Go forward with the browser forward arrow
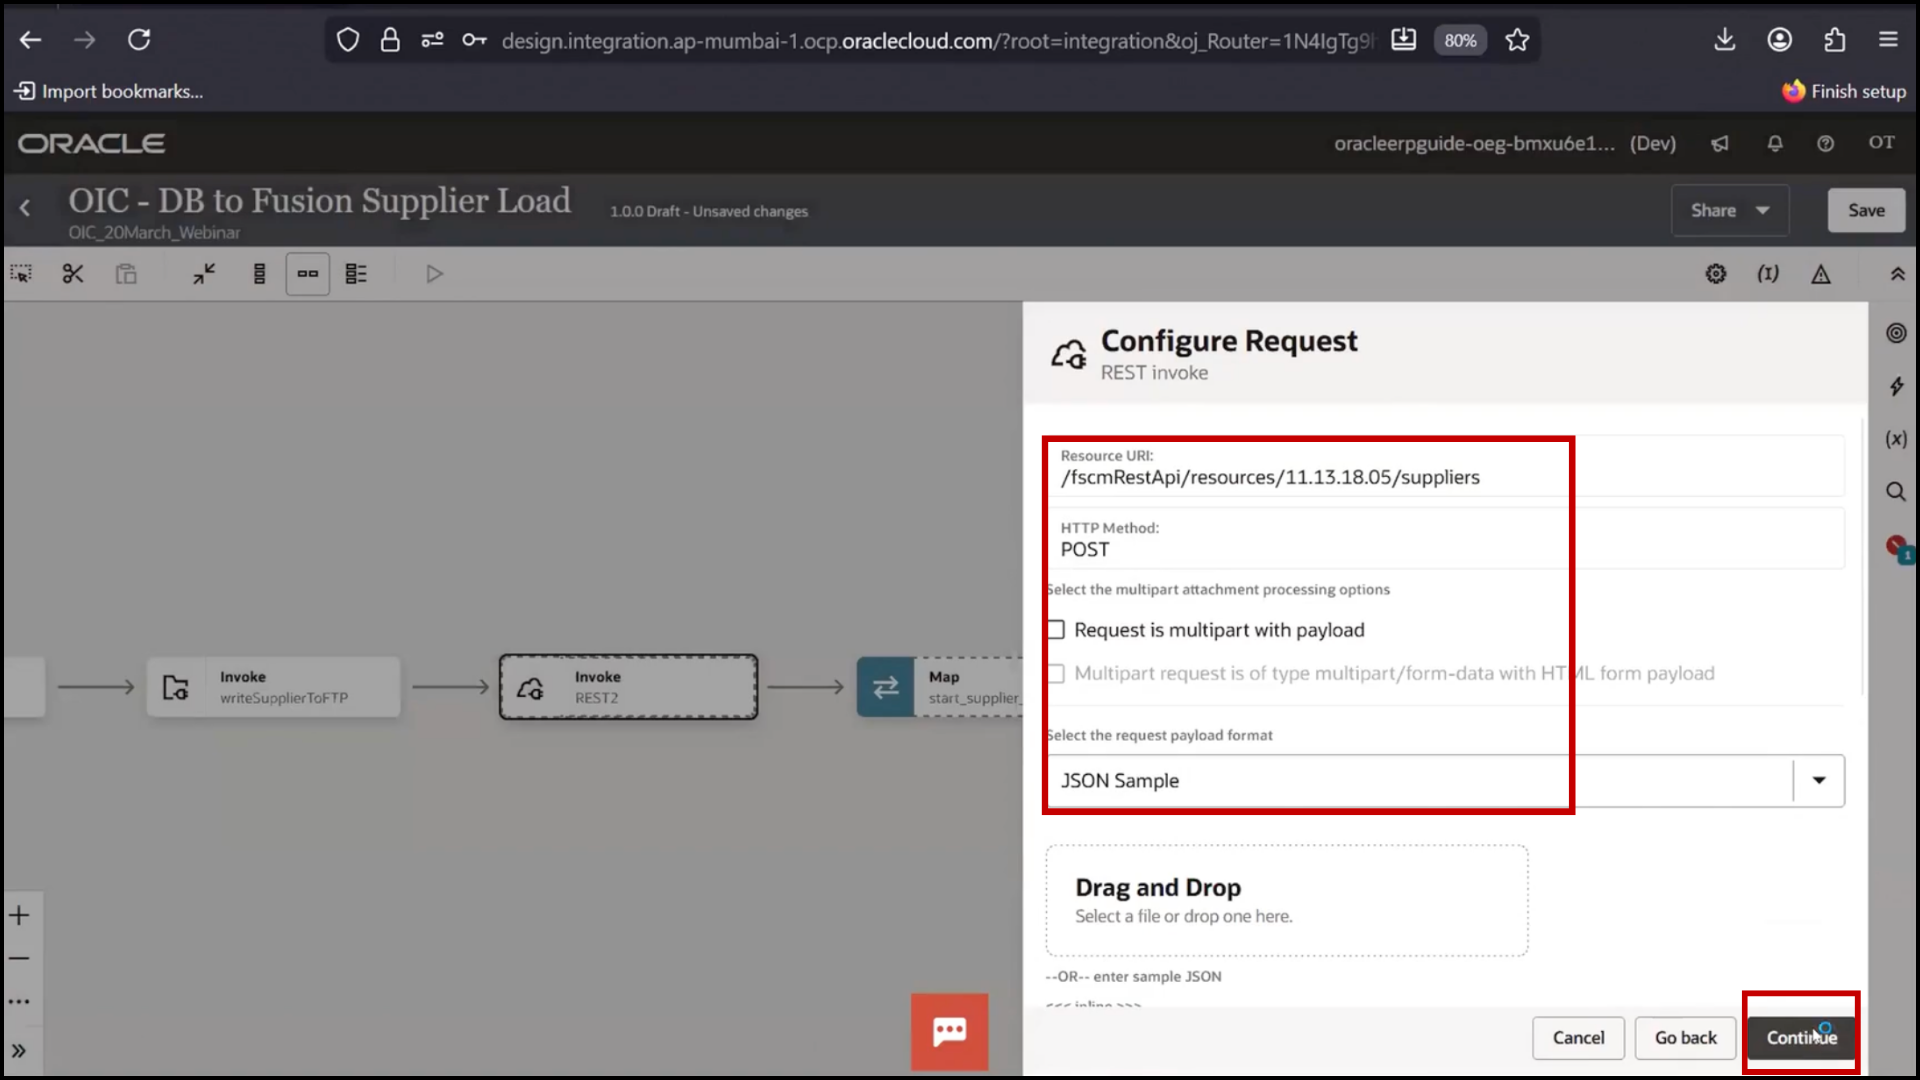 85,40
